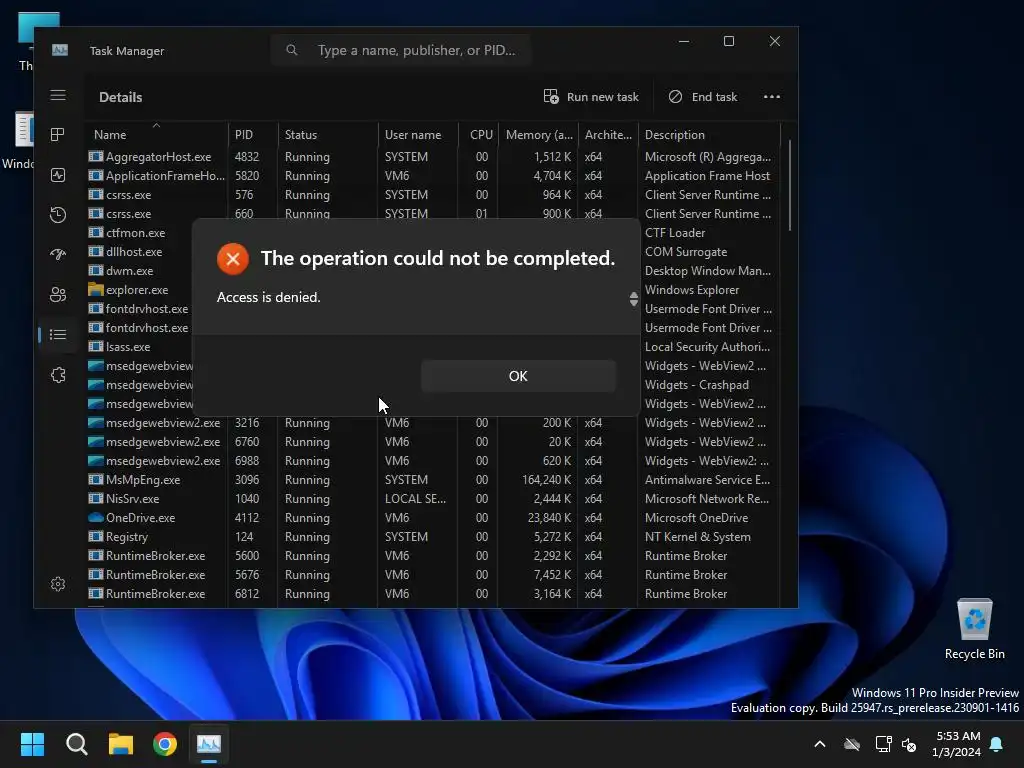Click the Antimalware Service description cell

707,479
